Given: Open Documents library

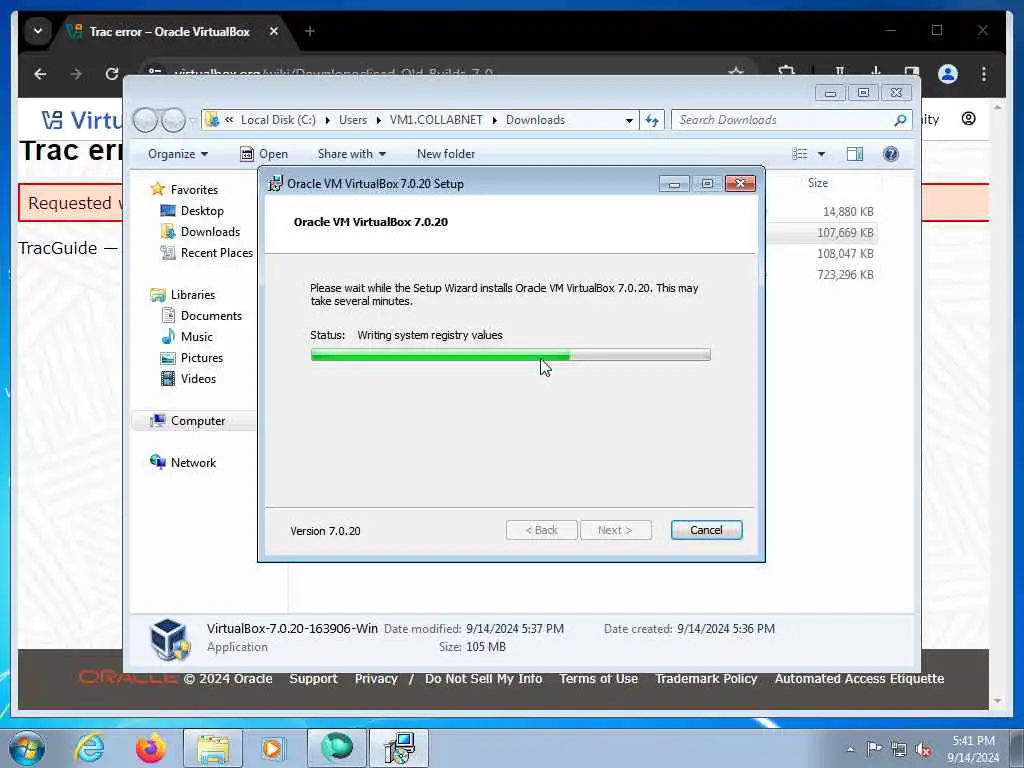Looking at the screenshot, I should (x=211, y=315).
